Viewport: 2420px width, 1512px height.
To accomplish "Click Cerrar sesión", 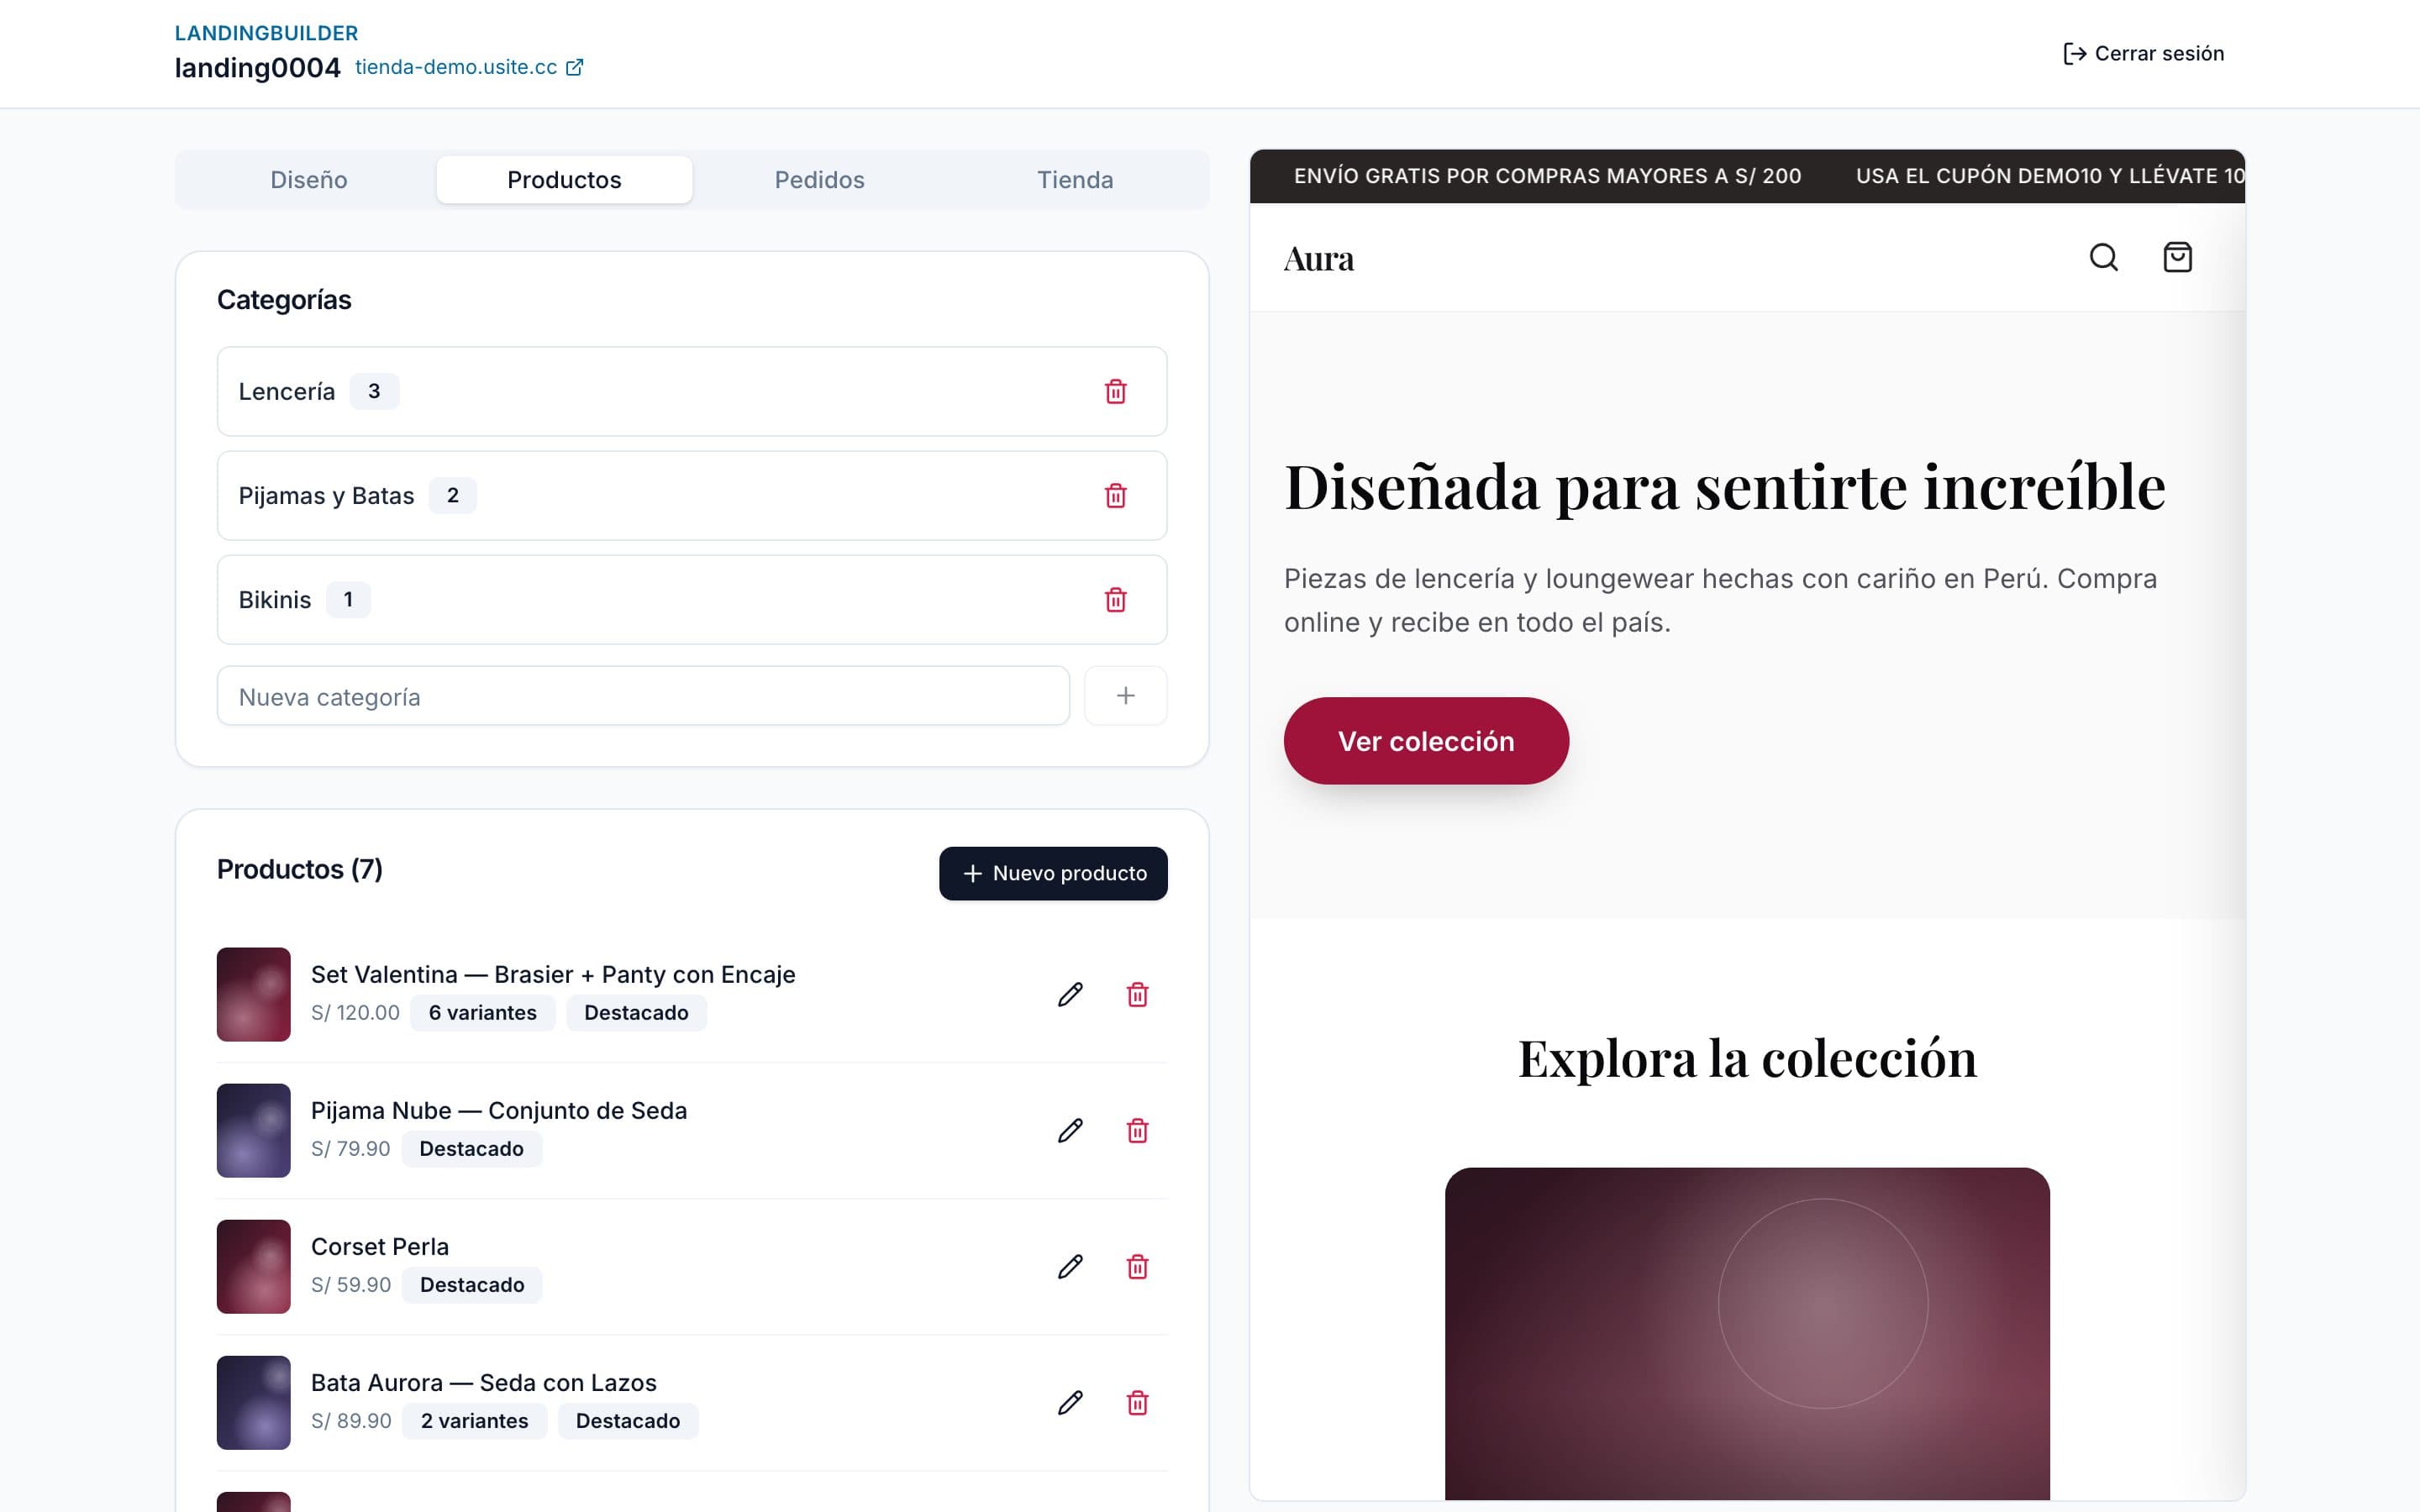I will coord(2143,53).
